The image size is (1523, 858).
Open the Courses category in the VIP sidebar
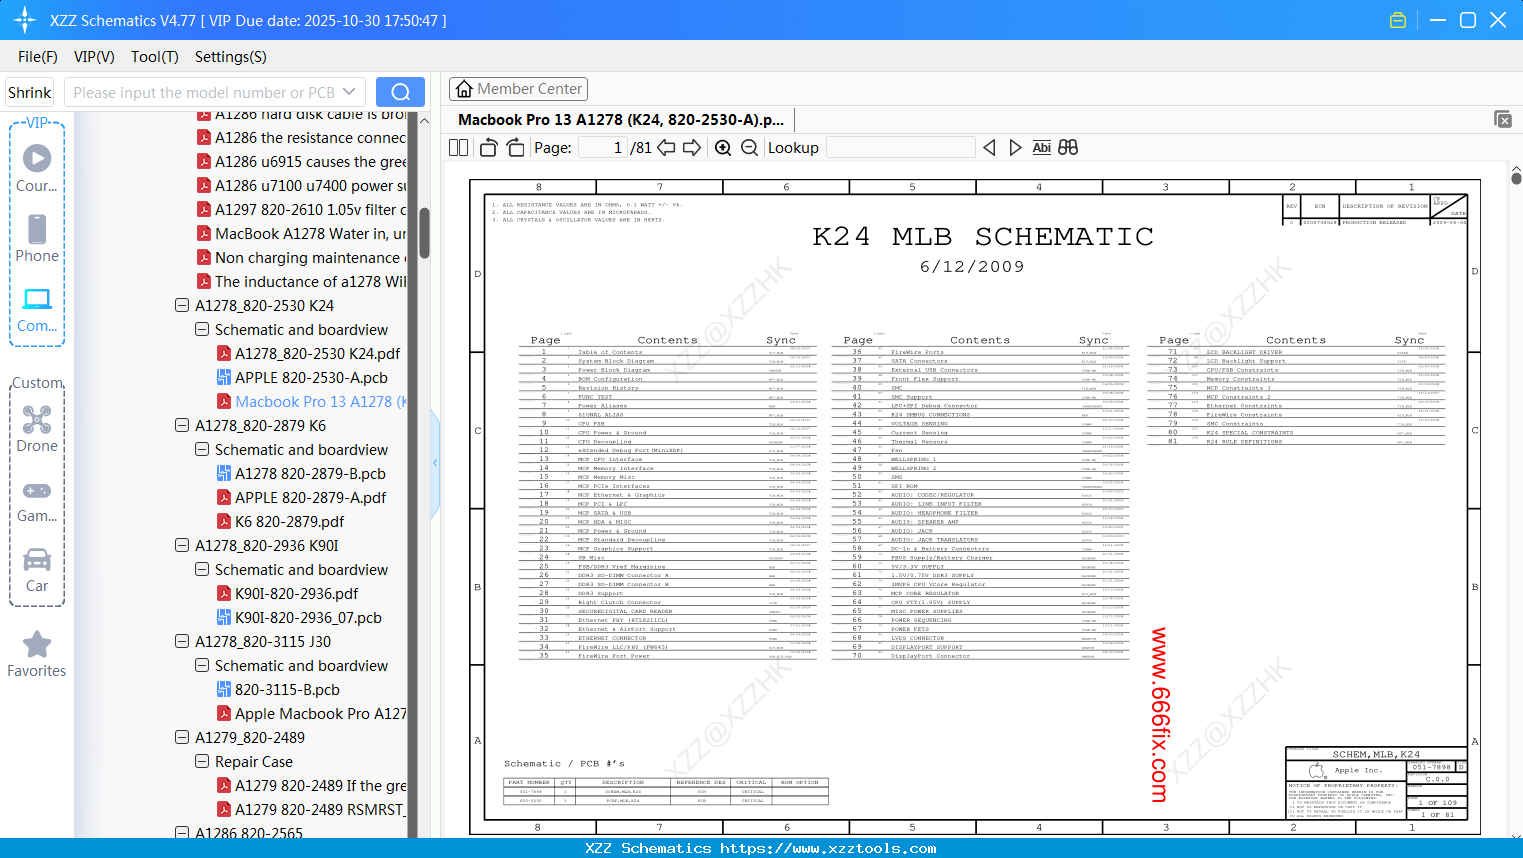click(37, 169)
